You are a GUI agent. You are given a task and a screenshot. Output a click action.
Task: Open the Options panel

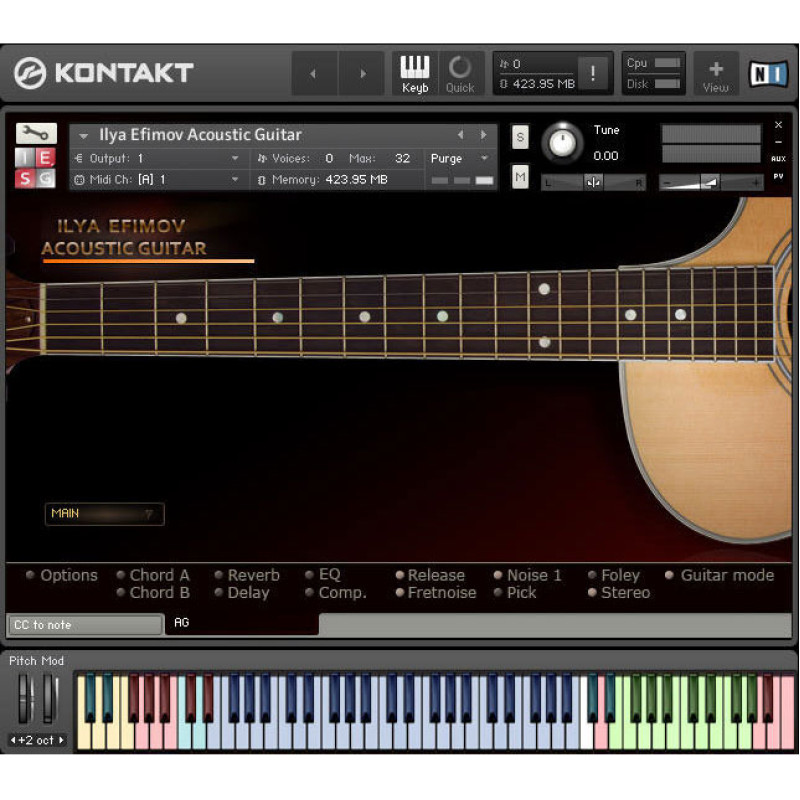click(32, 576)
